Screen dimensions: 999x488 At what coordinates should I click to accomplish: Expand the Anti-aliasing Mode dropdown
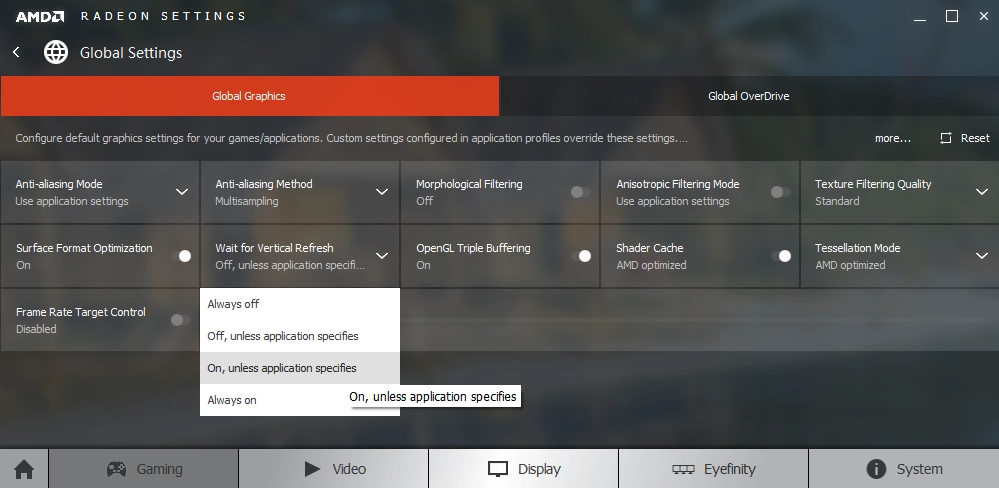click(x=182, y=192)
